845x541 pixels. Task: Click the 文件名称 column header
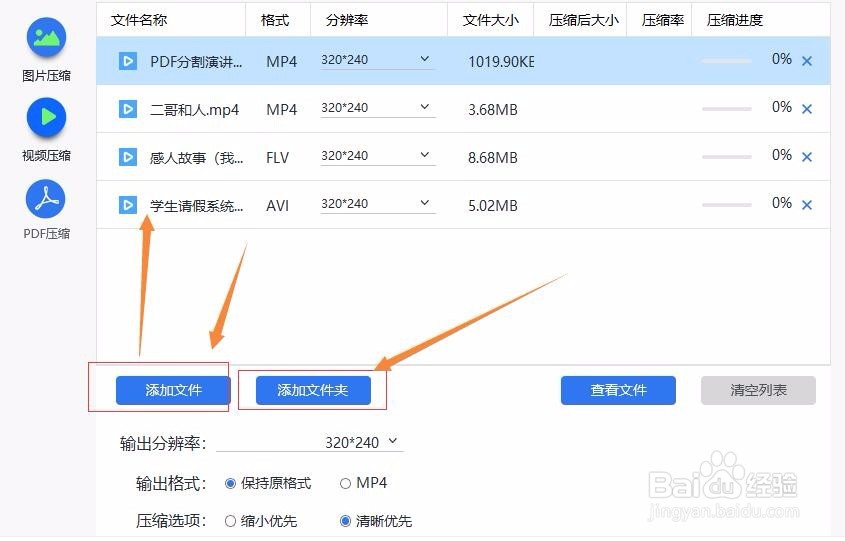click(139, 20)
